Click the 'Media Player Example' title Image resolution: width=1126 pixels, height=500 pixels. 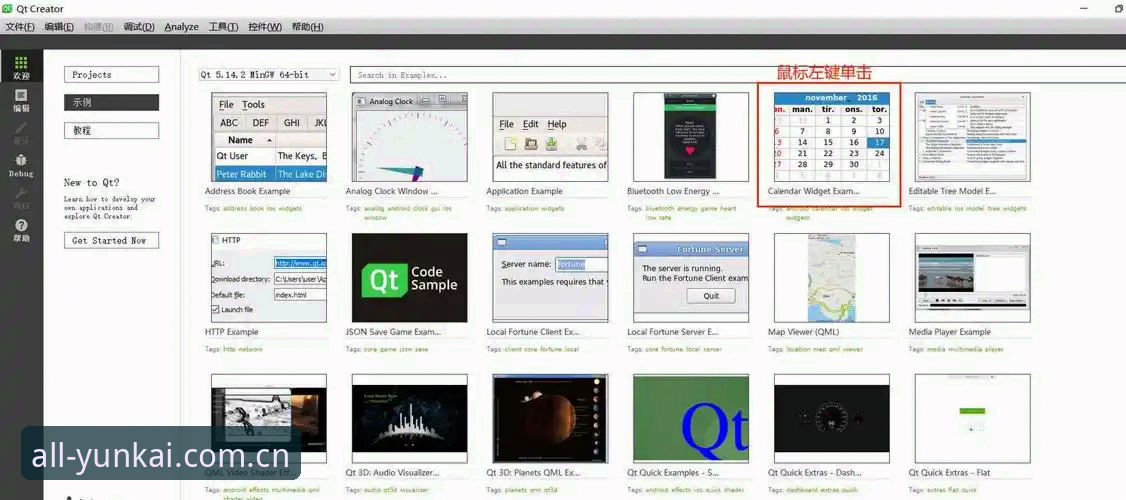coord(949,332)
